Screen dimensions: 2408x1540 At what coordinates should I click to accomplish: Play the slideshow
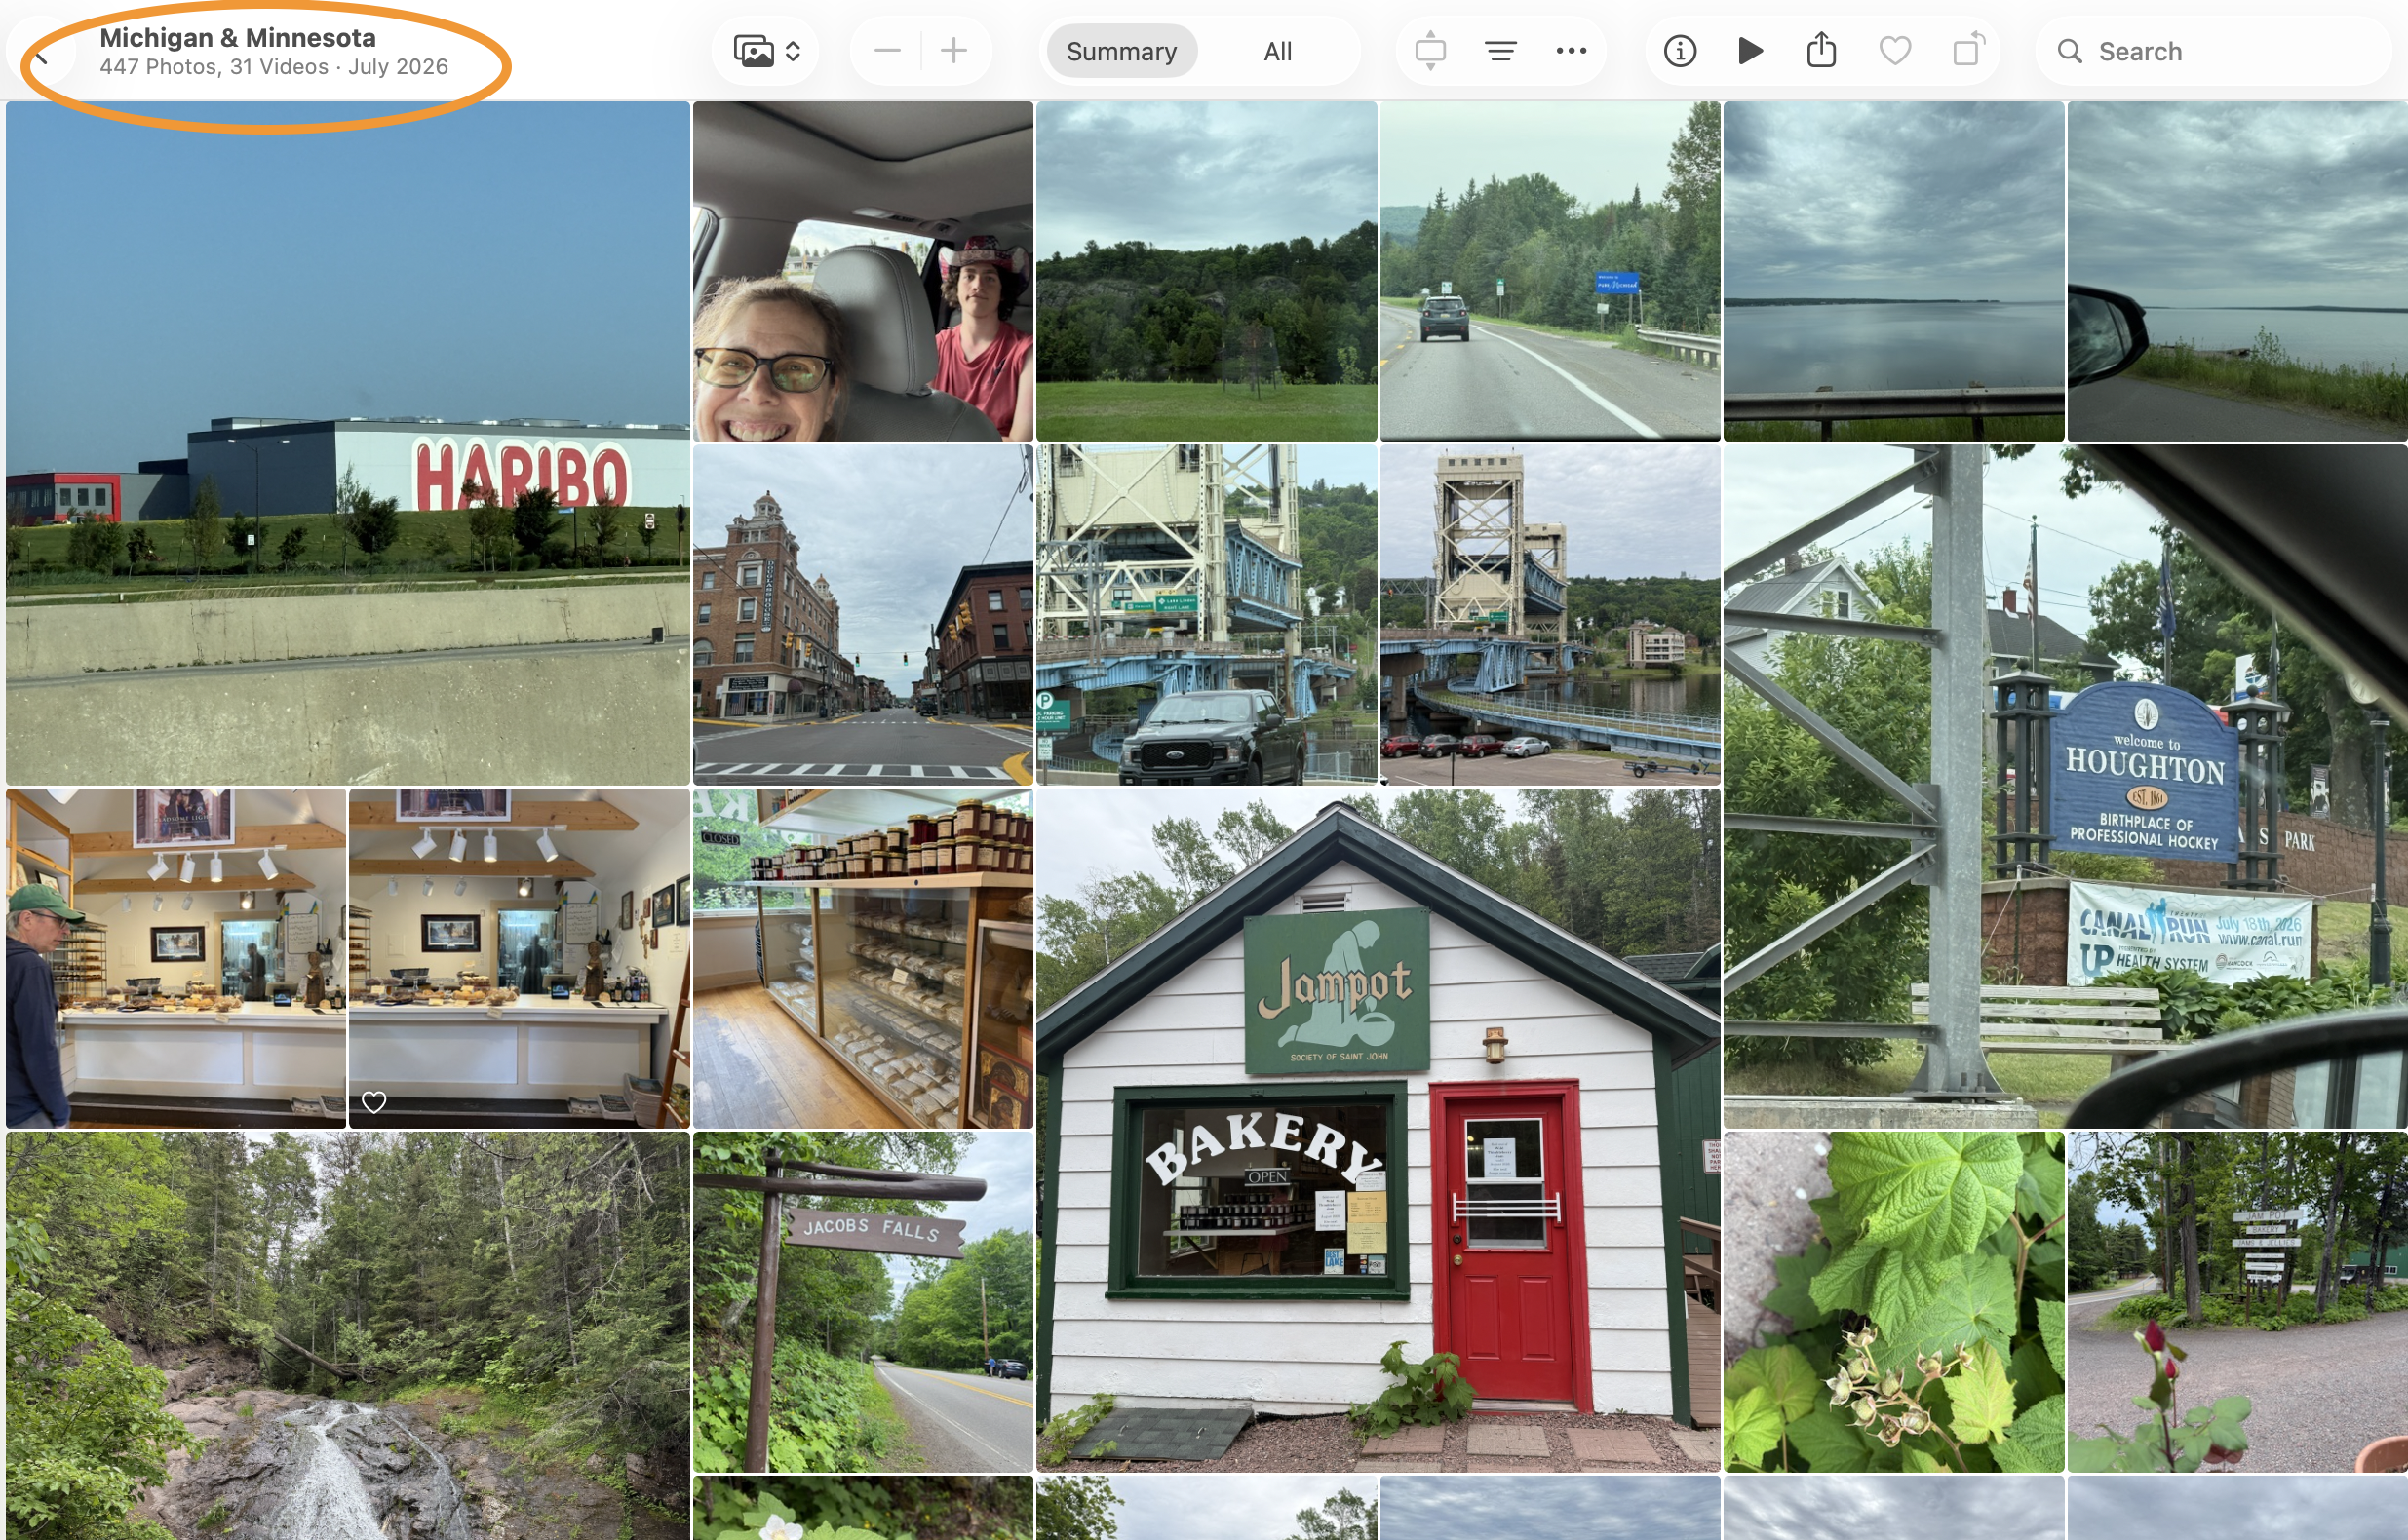point(1750,51)
